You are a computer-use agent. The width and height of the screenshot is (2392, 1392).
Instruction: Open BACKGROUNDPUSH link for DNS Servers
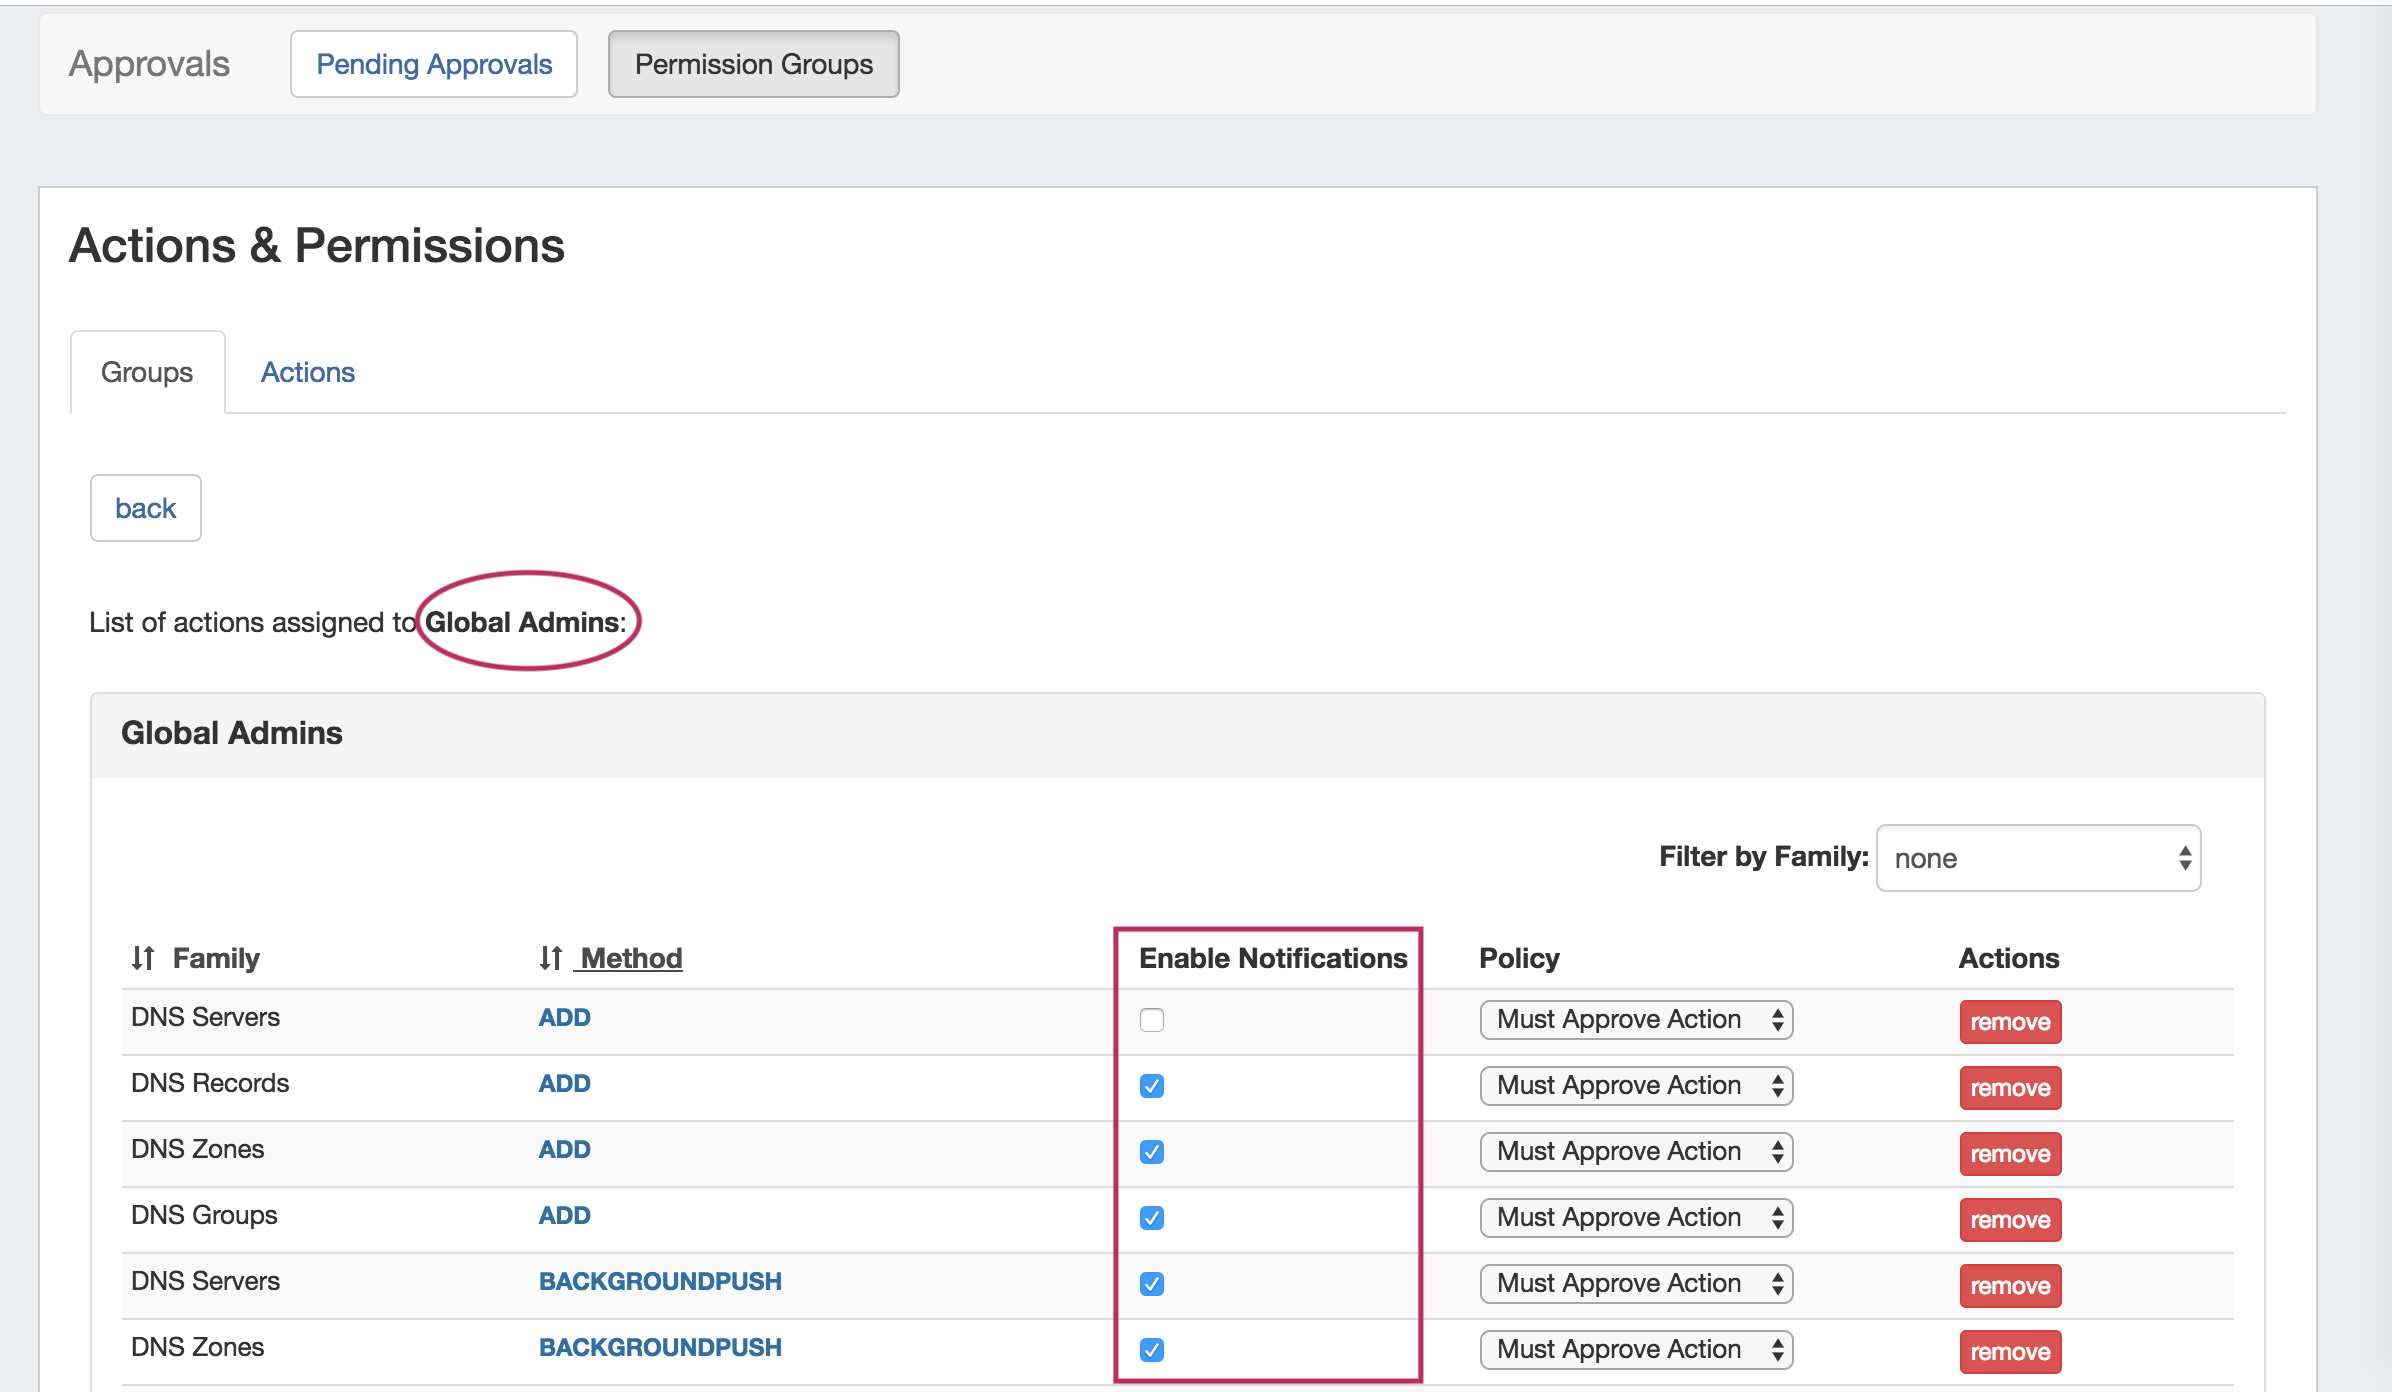tap(660, 1282)
